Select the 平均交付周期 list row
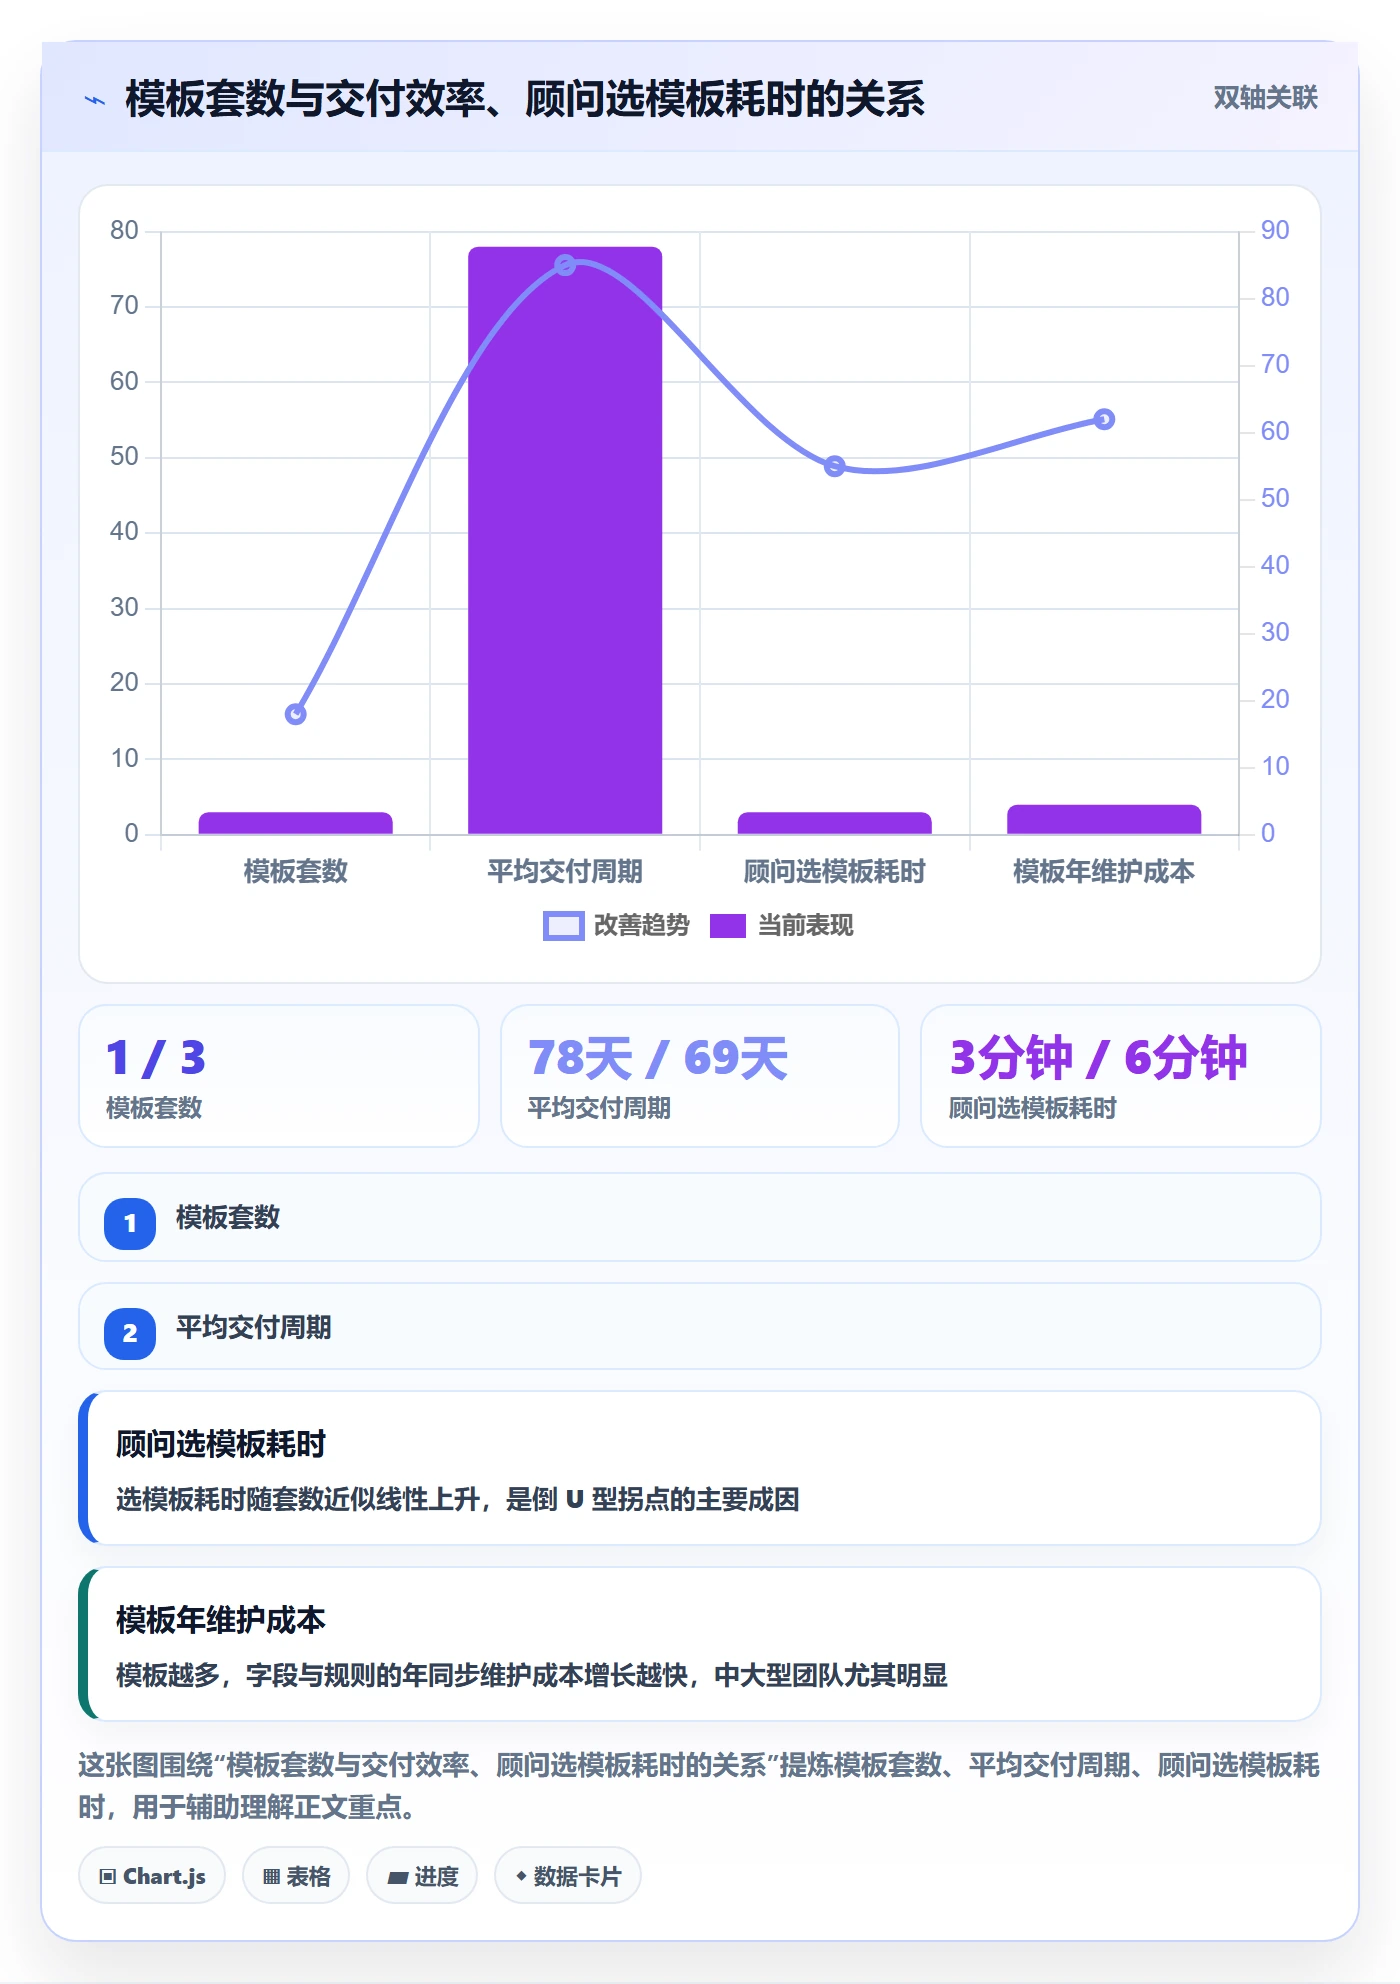This screenshot has width=1400, height=1984. 700,1327
